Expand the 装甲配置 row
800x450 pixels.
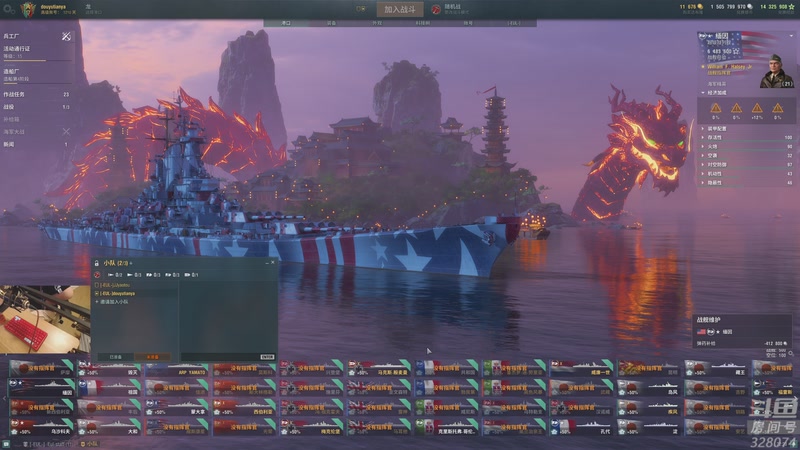pyautogui.click(x=746, y=129)
